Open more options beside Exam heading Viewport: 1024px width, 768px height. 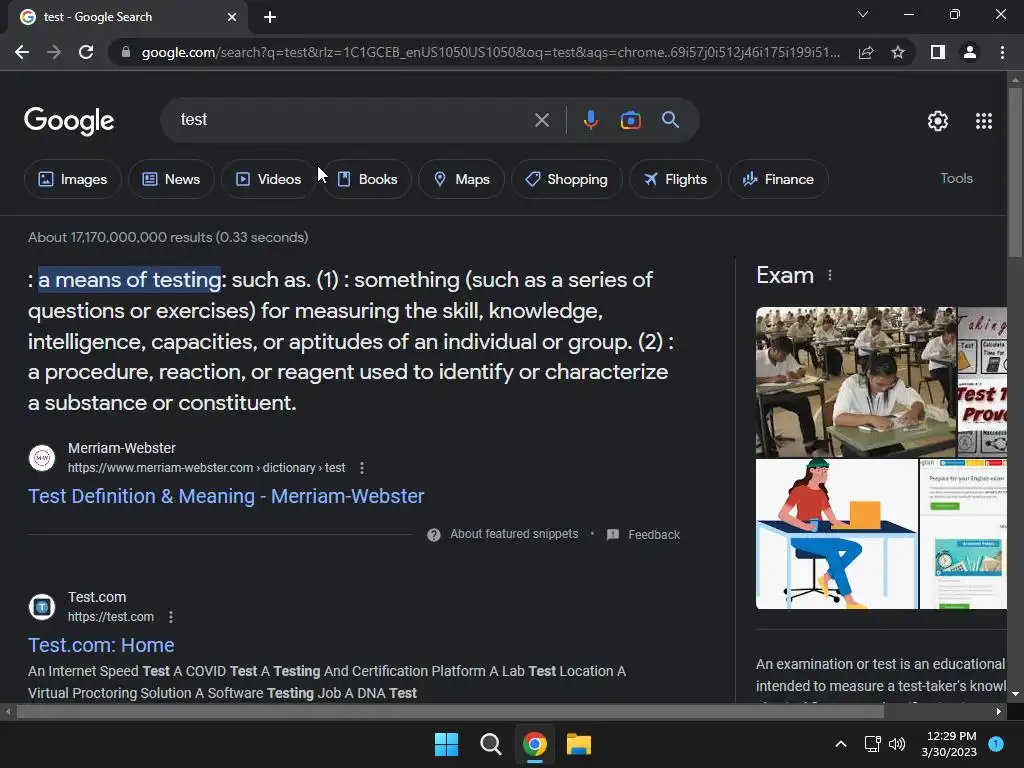point(830,276)
